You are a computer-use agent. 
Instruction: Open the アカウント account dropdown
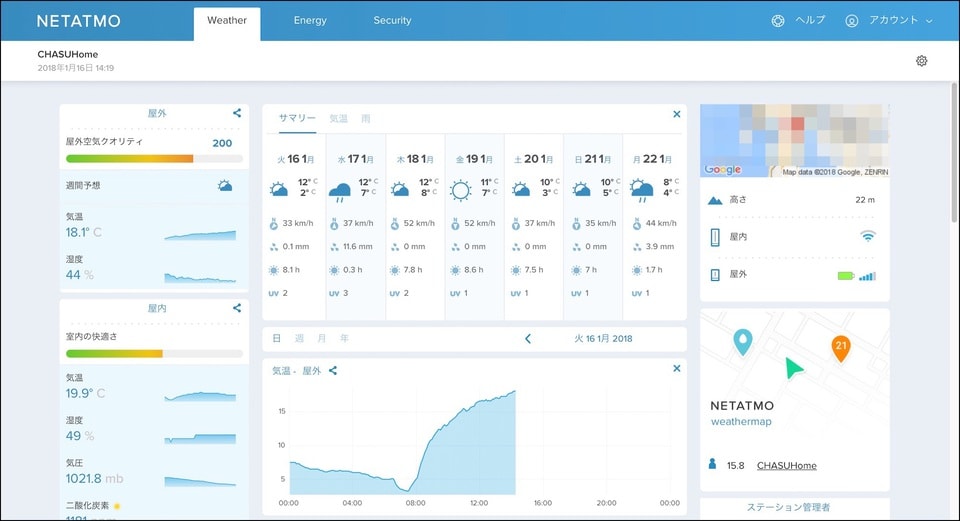pos(889,20)
